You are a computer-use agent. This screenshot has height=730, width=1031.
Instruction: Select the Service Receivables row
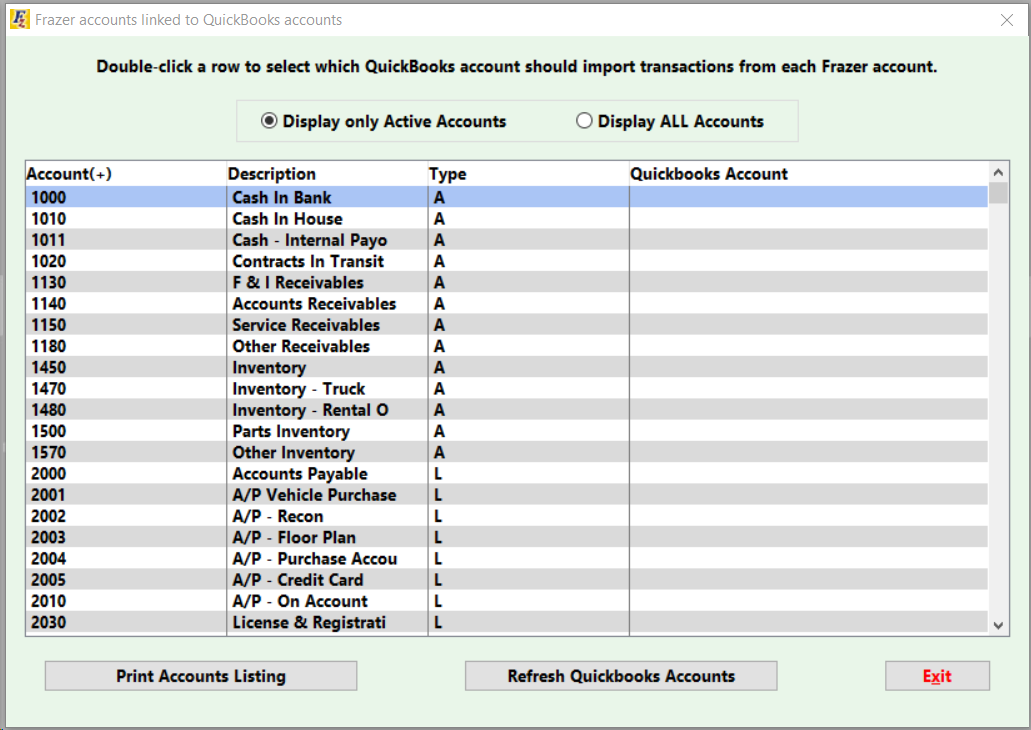tap(507, 325)
